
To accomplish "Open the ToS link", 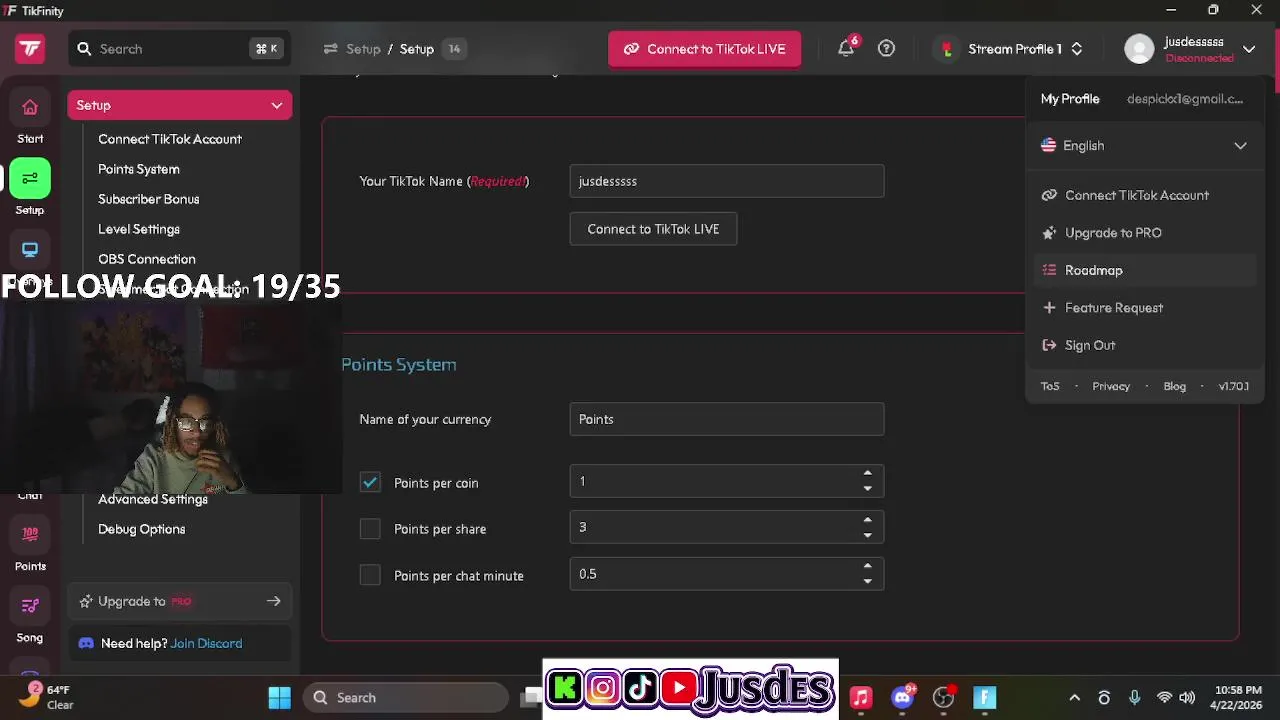I will click(x=1050, y=386).
